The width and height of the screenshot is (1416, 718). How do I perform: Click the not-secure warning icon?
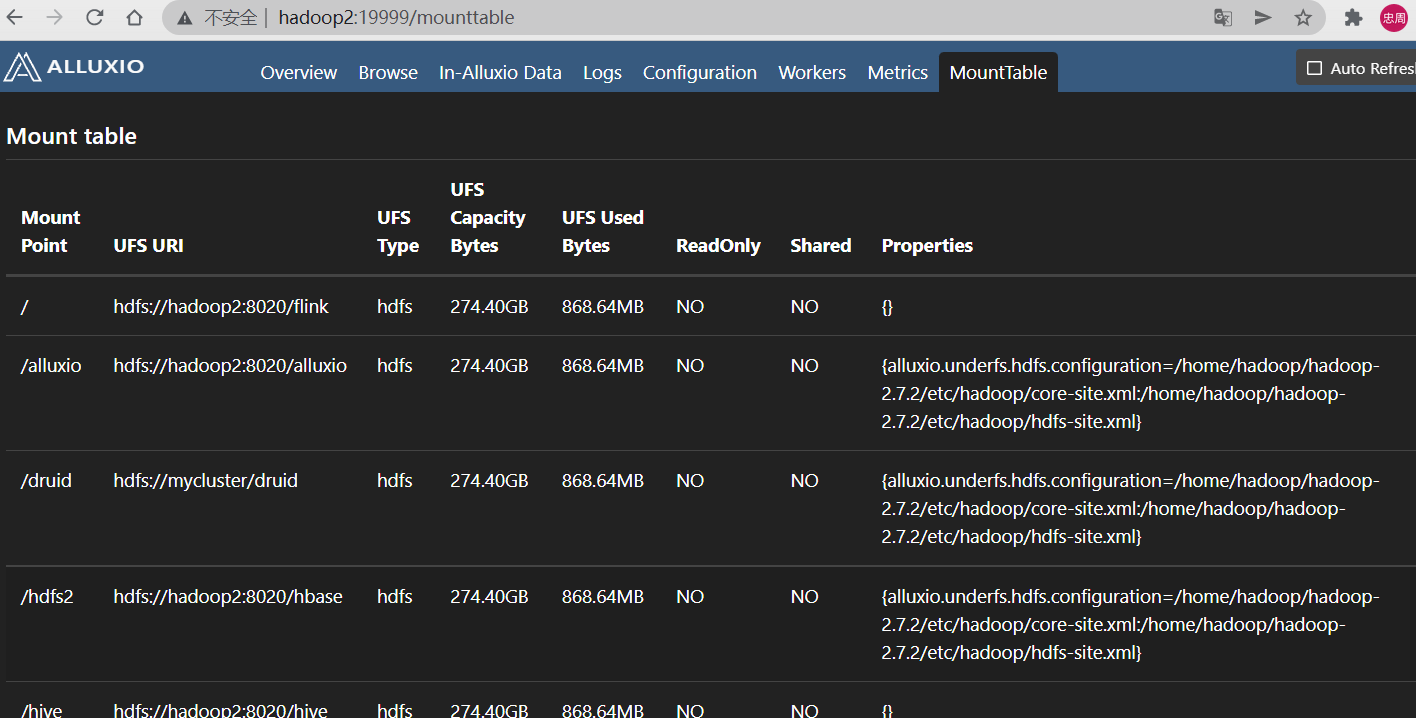[185, 18]
